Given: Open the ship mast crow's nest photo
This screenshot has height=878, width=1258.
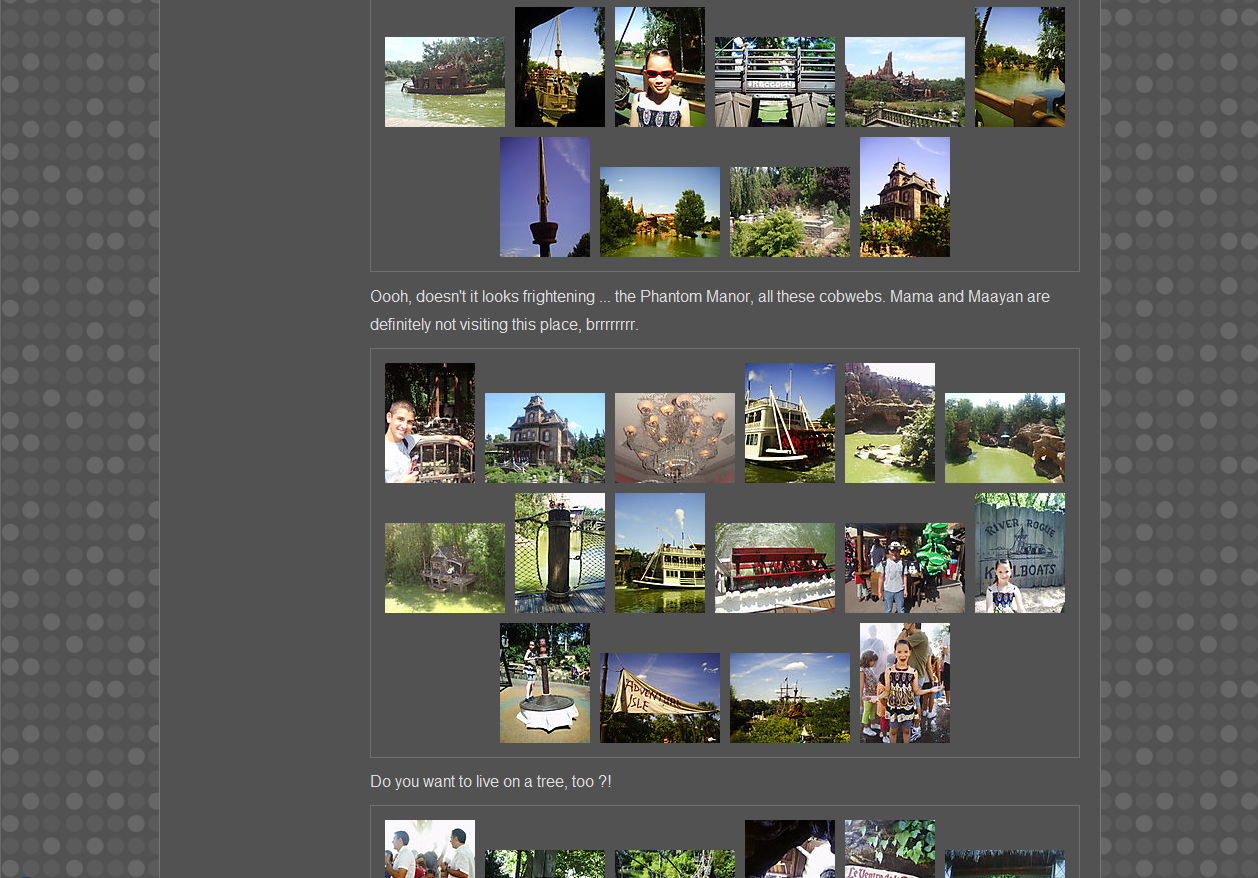Looking at the screenshot, I should (544, 197).
